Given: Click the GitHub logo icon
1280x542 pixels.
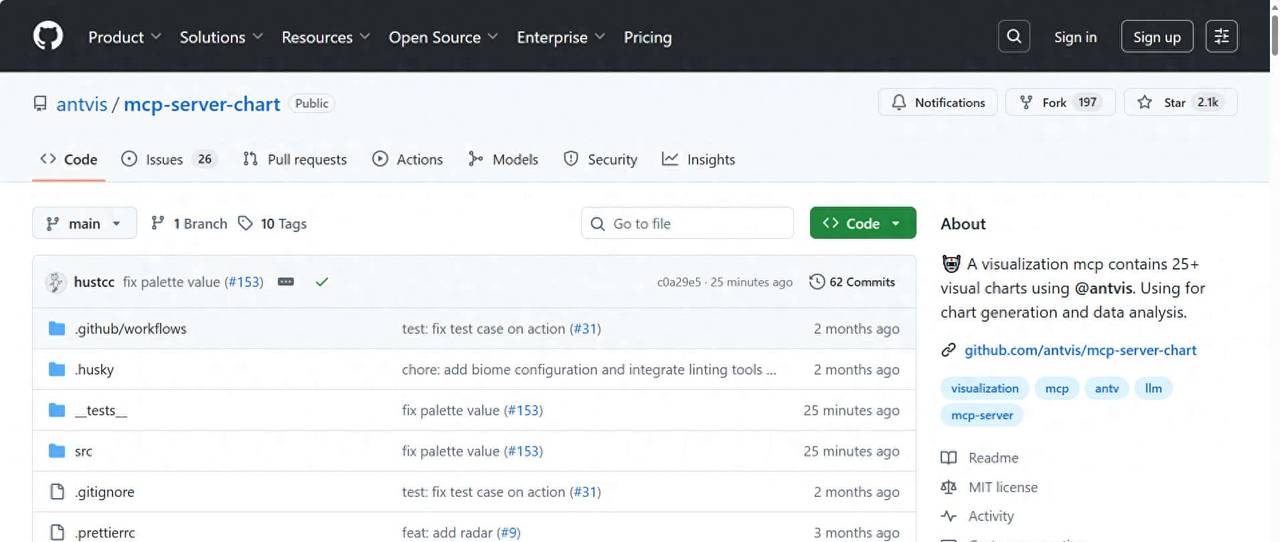Looking at the screenshot, I should click(48, 37).
